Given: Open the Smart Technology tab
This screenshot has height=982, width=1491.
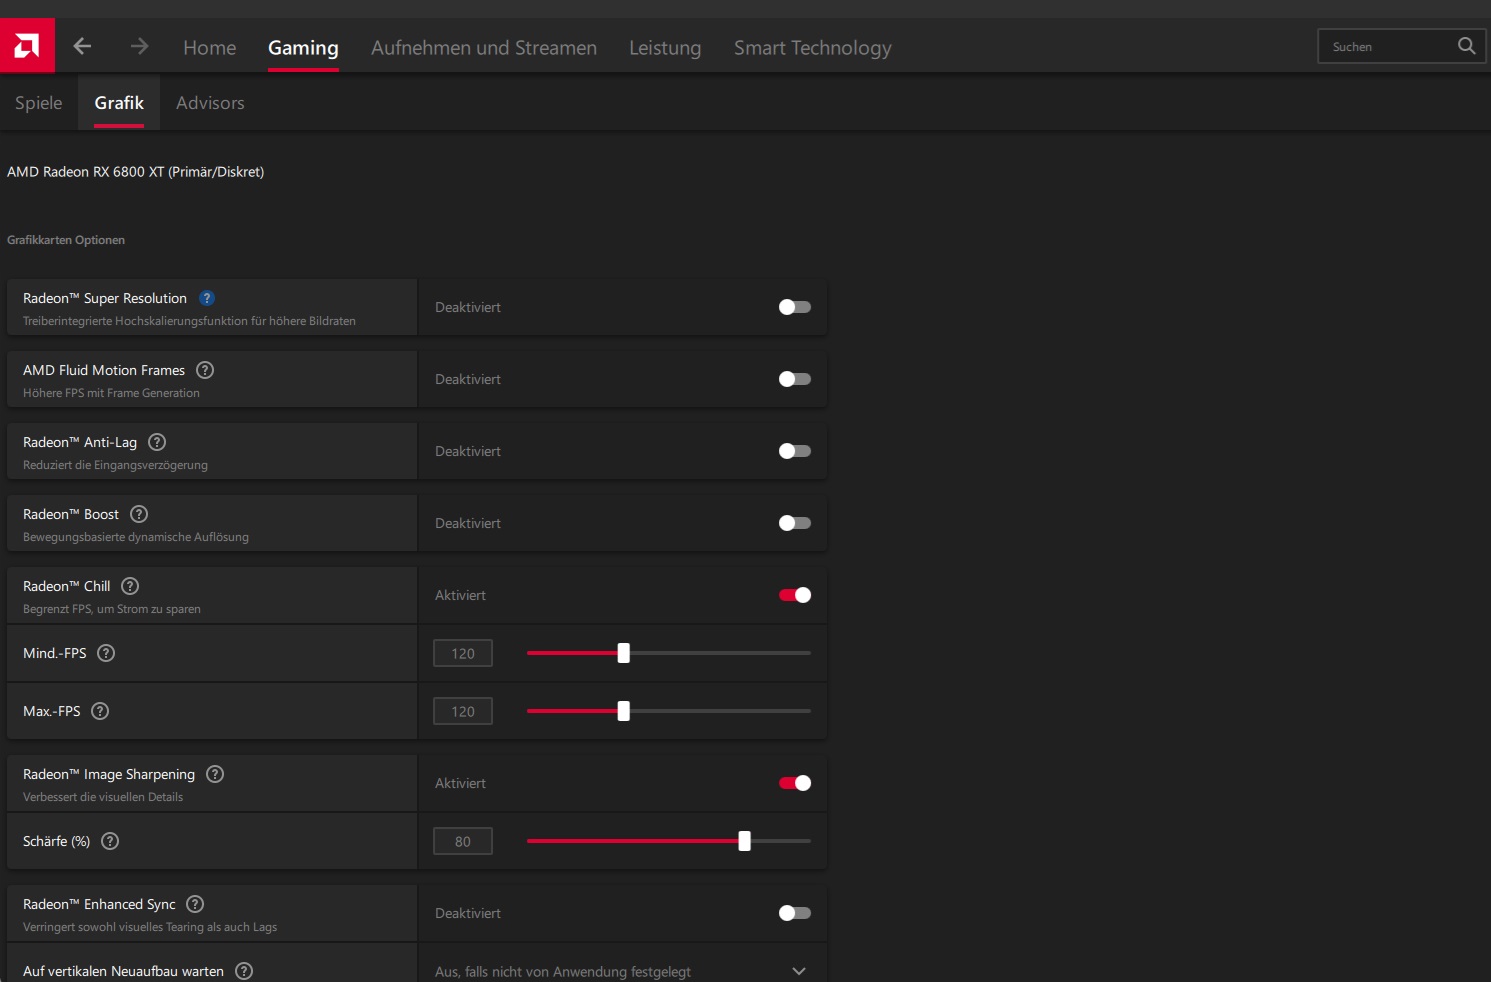Looking at the screenshot, I should click(x=813, y=47).
